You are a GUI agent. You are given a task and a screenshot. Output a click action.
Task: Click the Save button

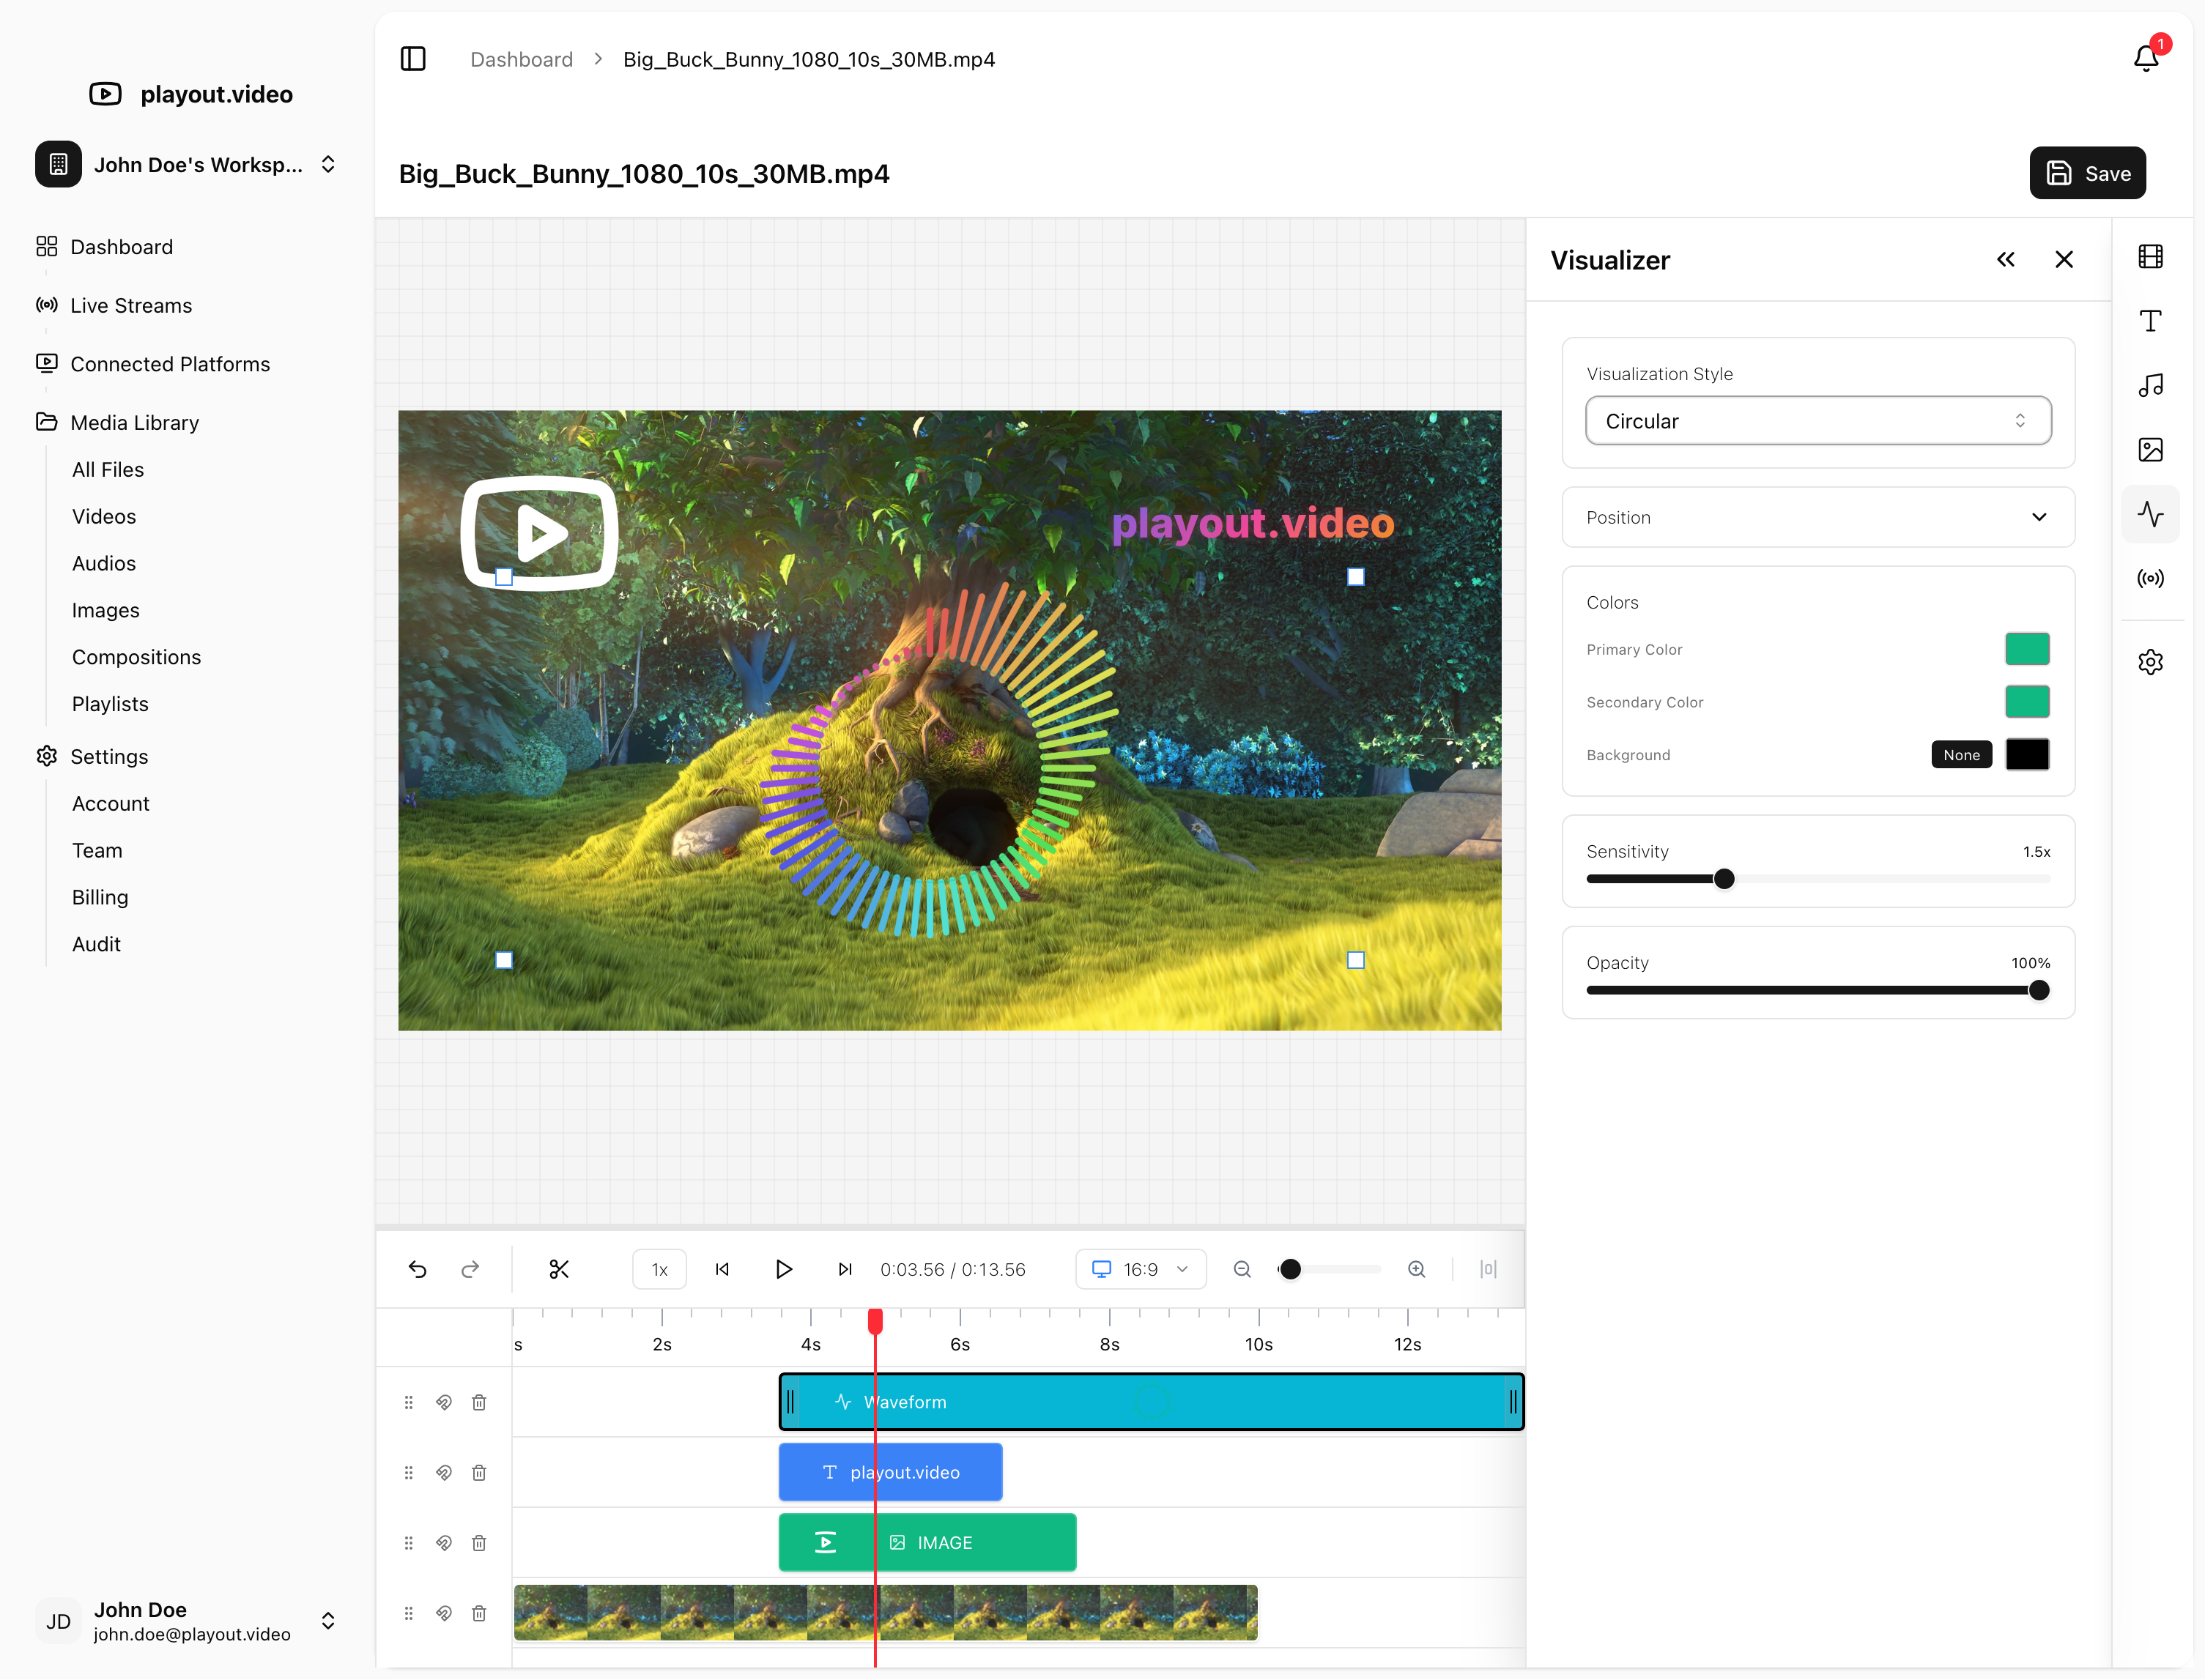coord(2087,173)
